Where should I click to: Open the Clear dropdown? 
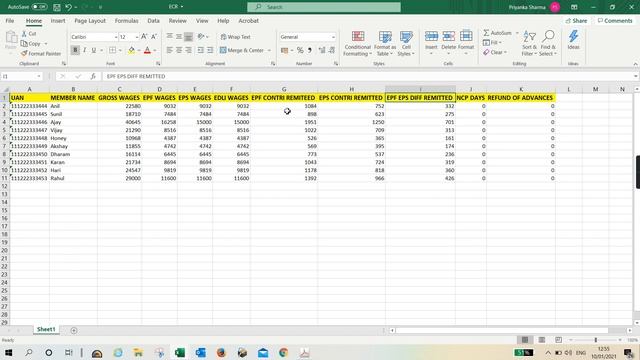click(x=495, y=52)
